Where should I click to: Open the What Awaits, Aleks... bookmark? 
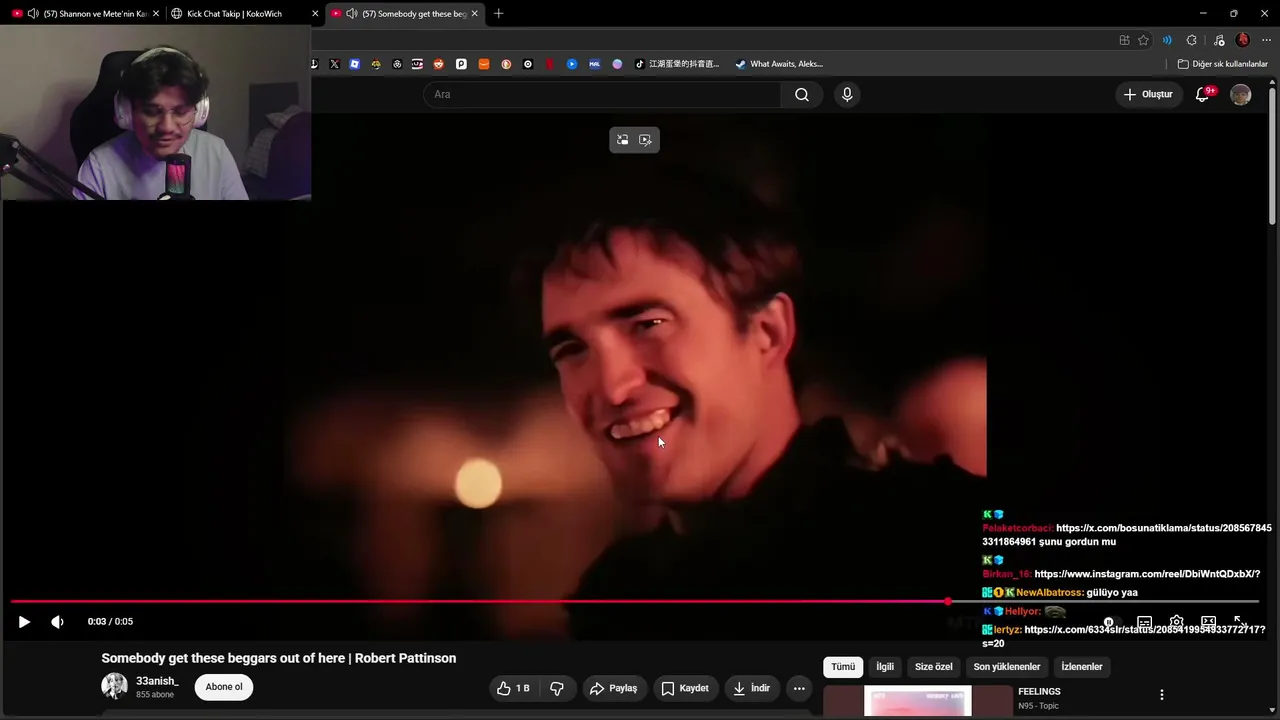click(779, 64)
